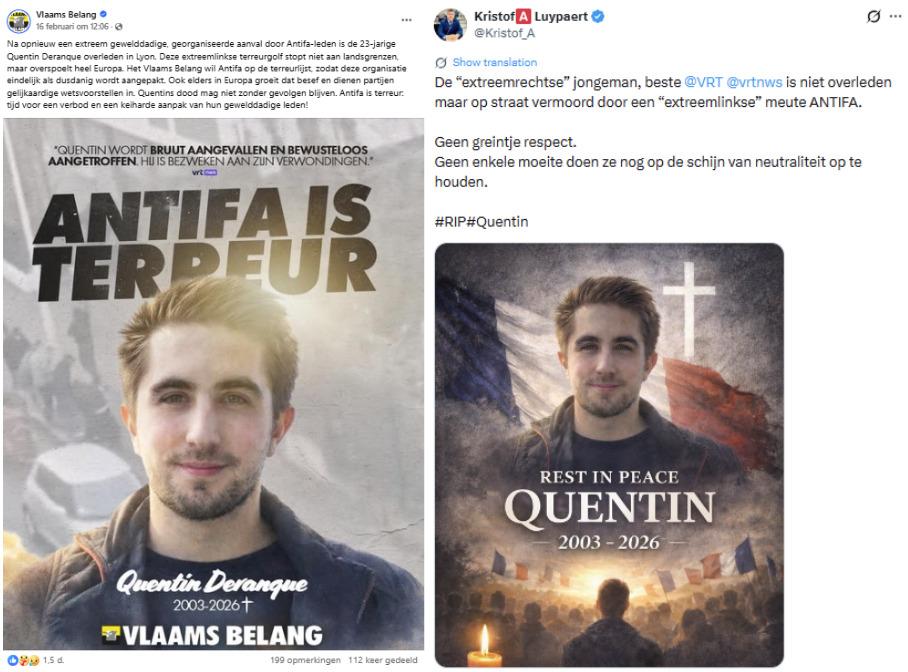This screenshot has width=908, height=672.
Task: Click the Grok icon at the tweet's top right
Action: pos(873,17)
